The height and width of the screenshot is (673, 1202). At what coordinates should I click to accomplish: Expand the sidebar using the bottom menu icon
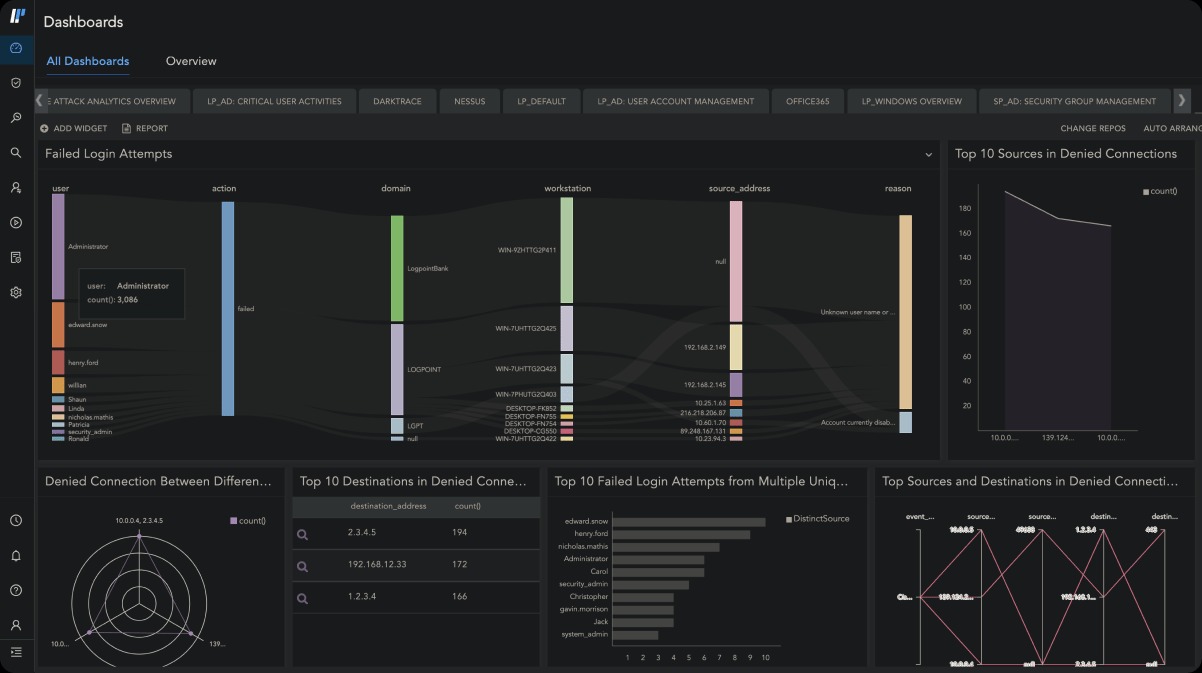click(16, 652)
